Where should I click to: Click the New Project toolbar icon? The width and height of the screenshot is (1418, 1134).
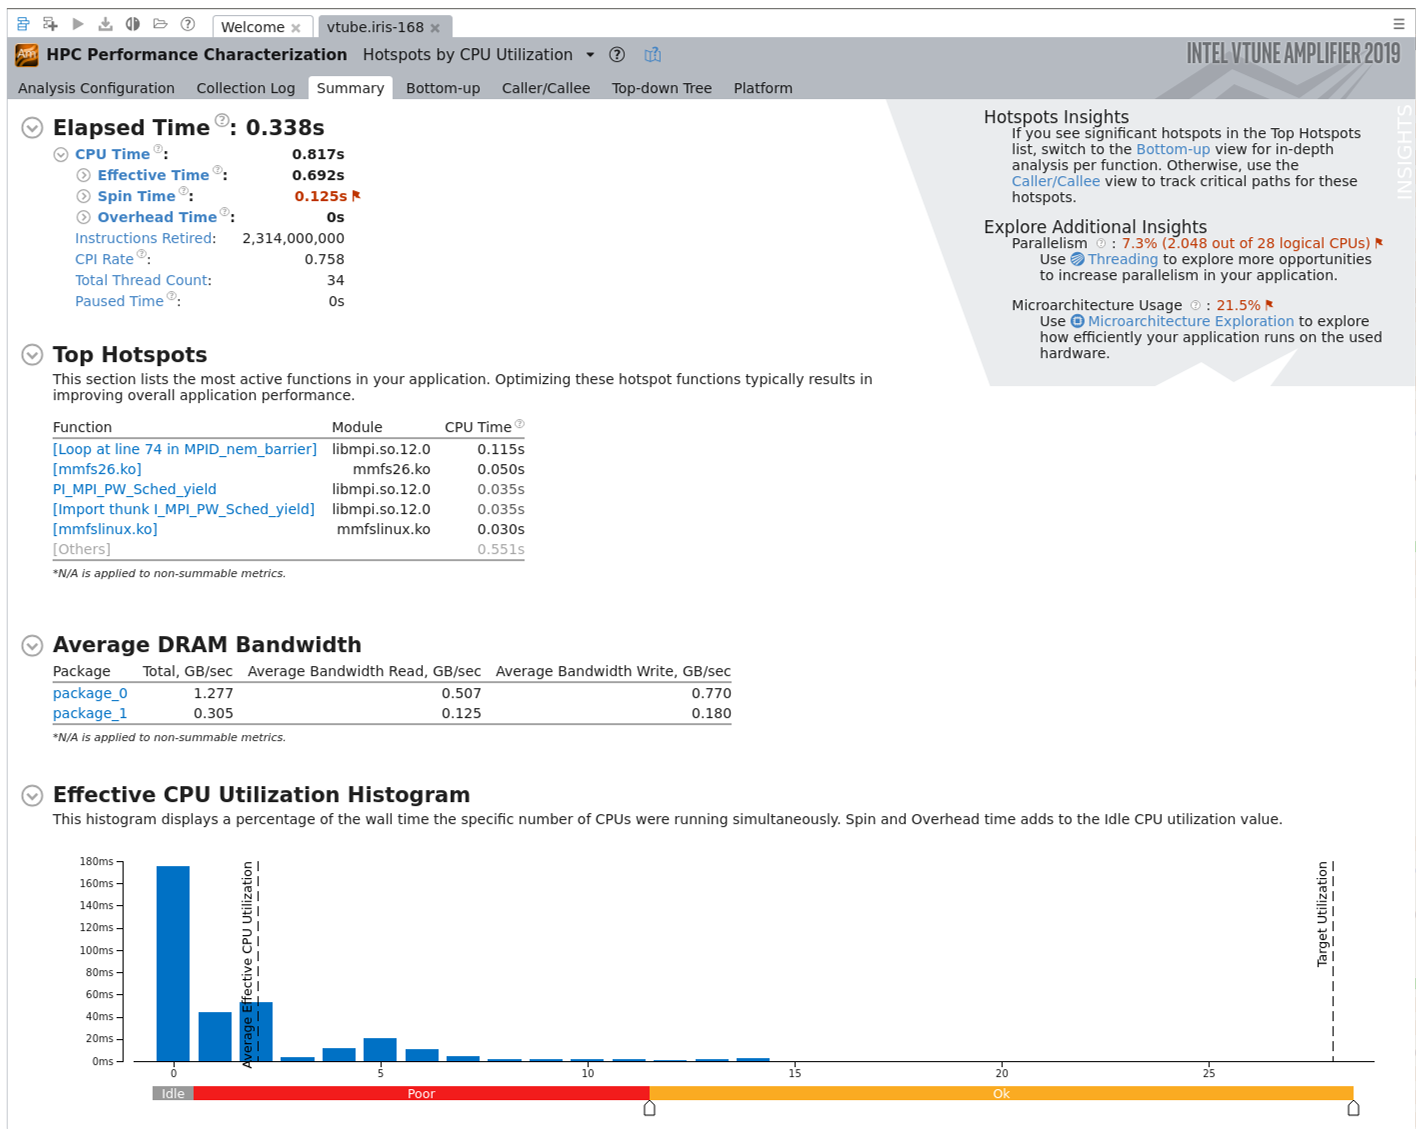(x=50, y=24)
